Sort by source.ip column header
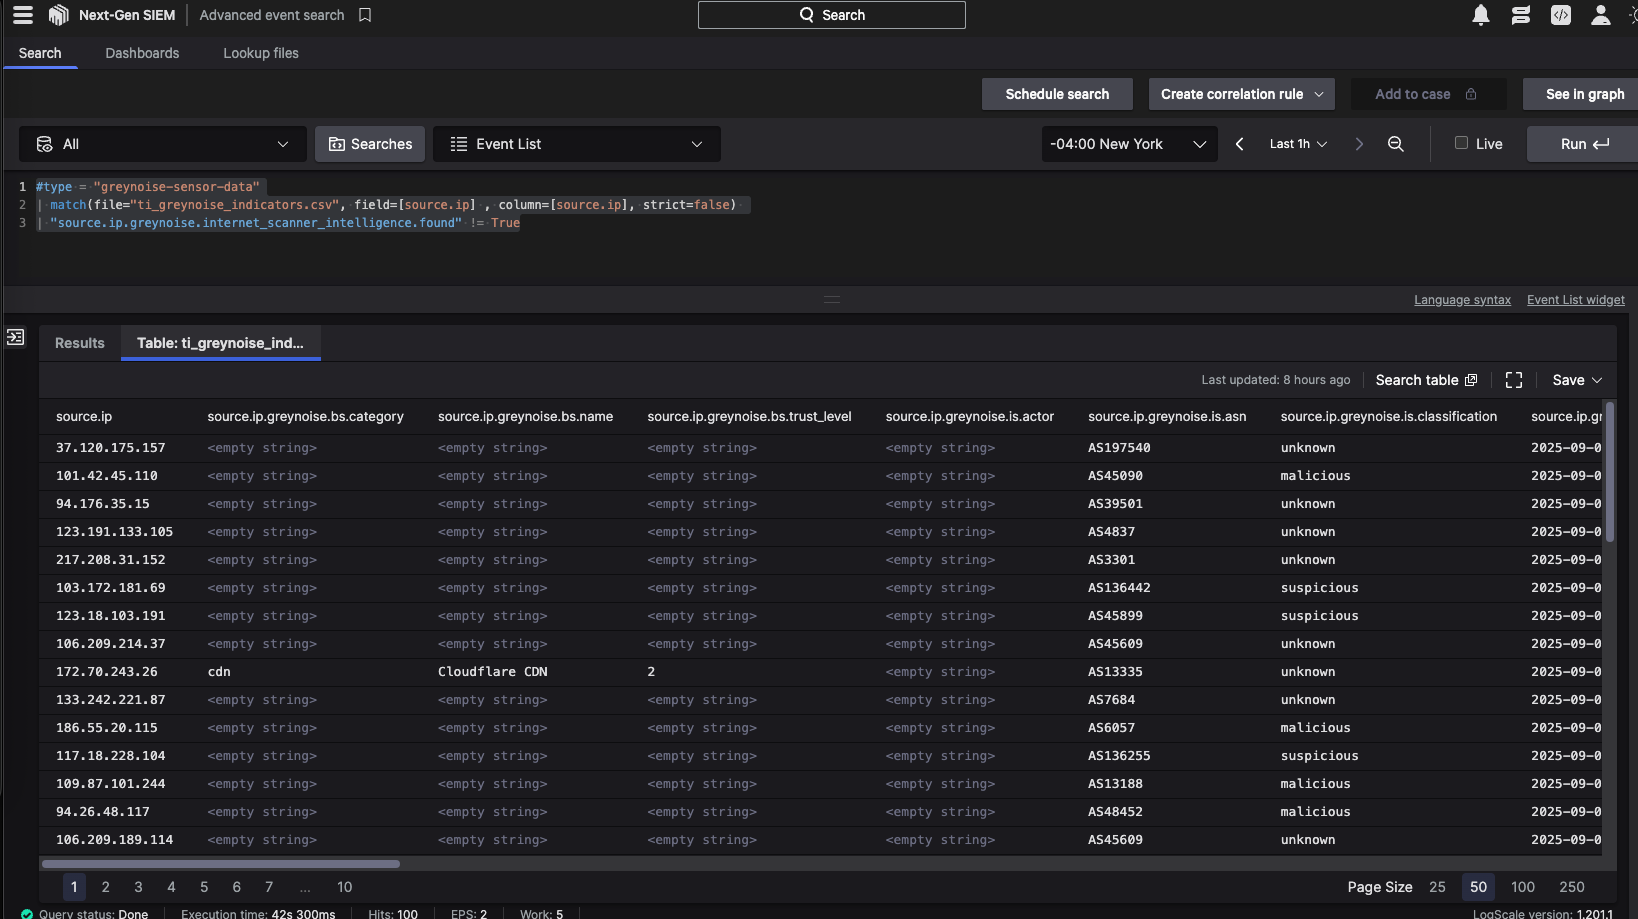This screenshot has width=1638, height=919. click(84, 416)
